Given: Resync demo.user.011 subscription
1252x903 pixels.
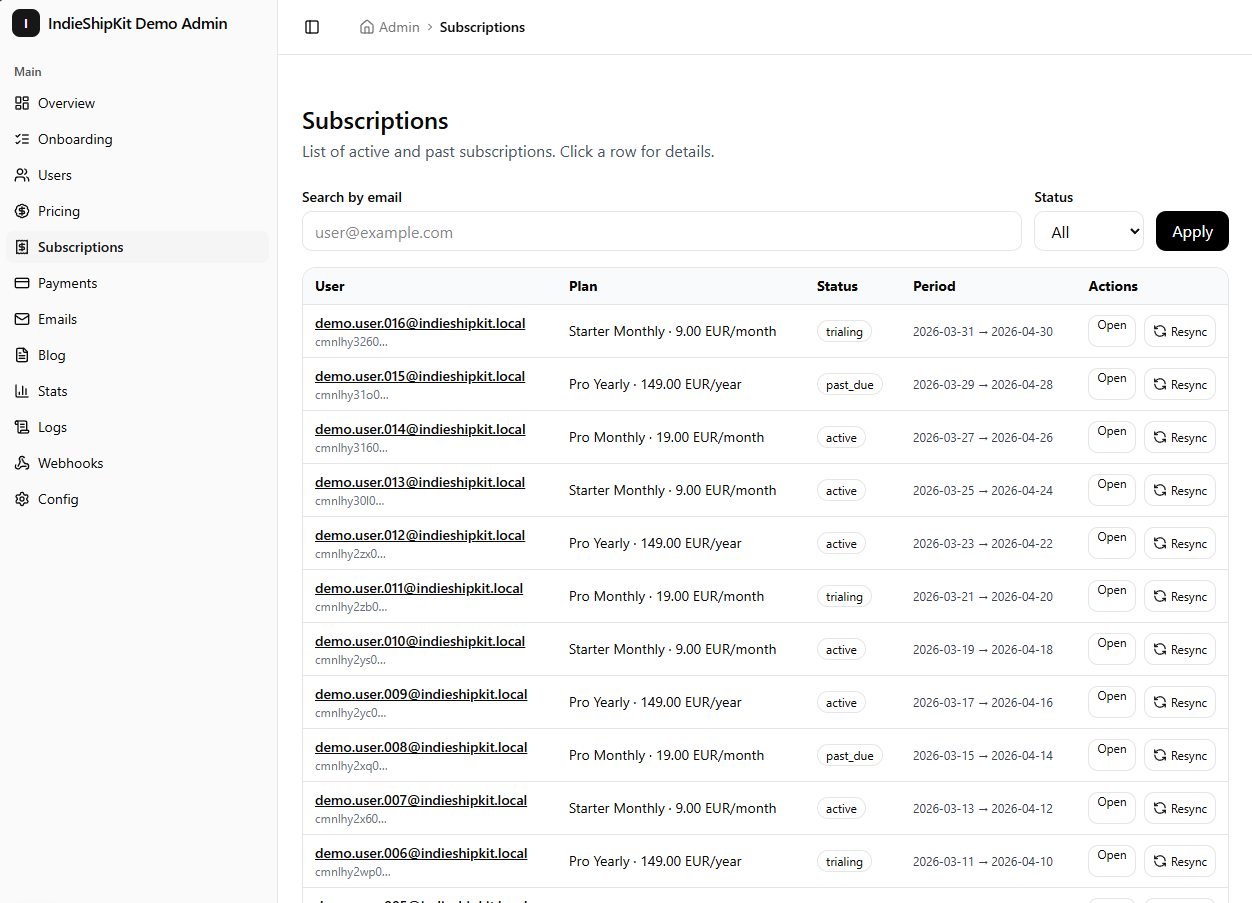Looking at the screenshot, I should [x=1180, y=596].
